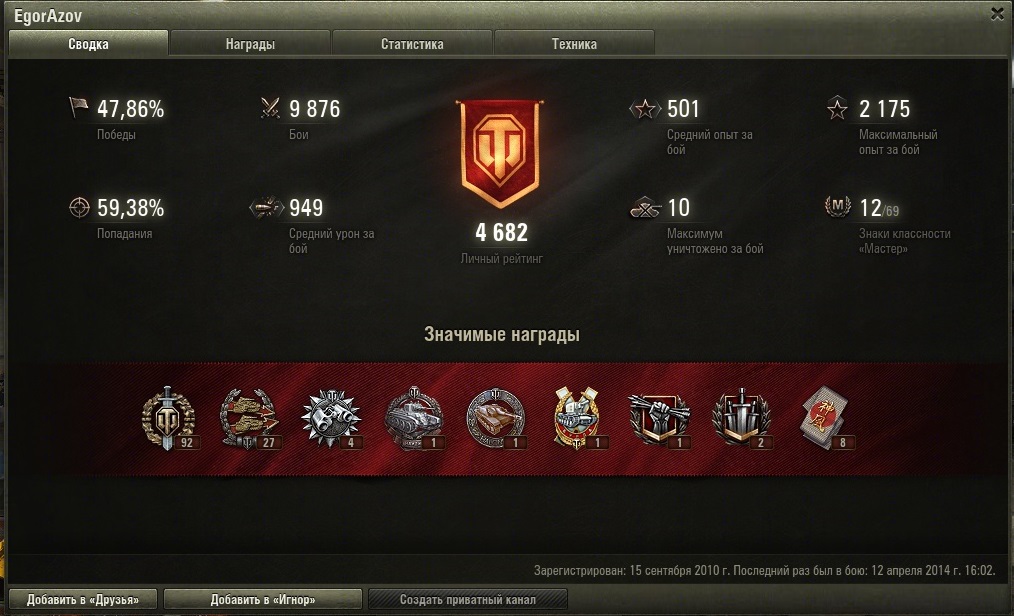This screenshot has width=1014, height=616.
Task: Click the victories flag icon
Action: pos(78,107)
